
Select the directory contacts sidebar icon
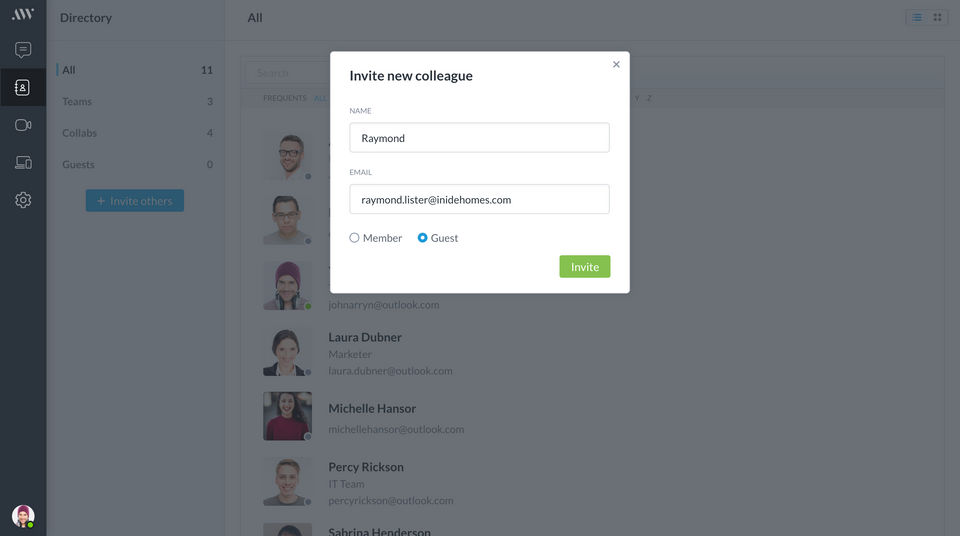coord(23,87)
